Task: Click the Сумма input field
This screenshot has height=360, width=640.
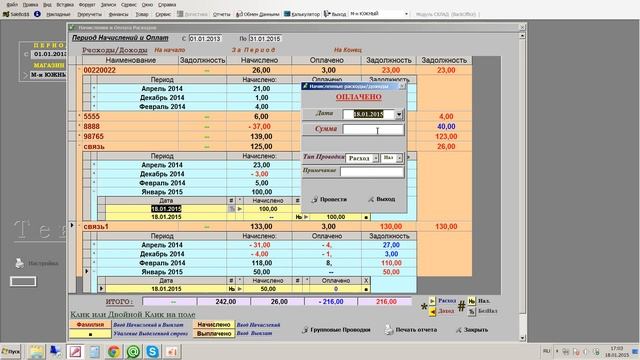Action: [x=373, y=129]
